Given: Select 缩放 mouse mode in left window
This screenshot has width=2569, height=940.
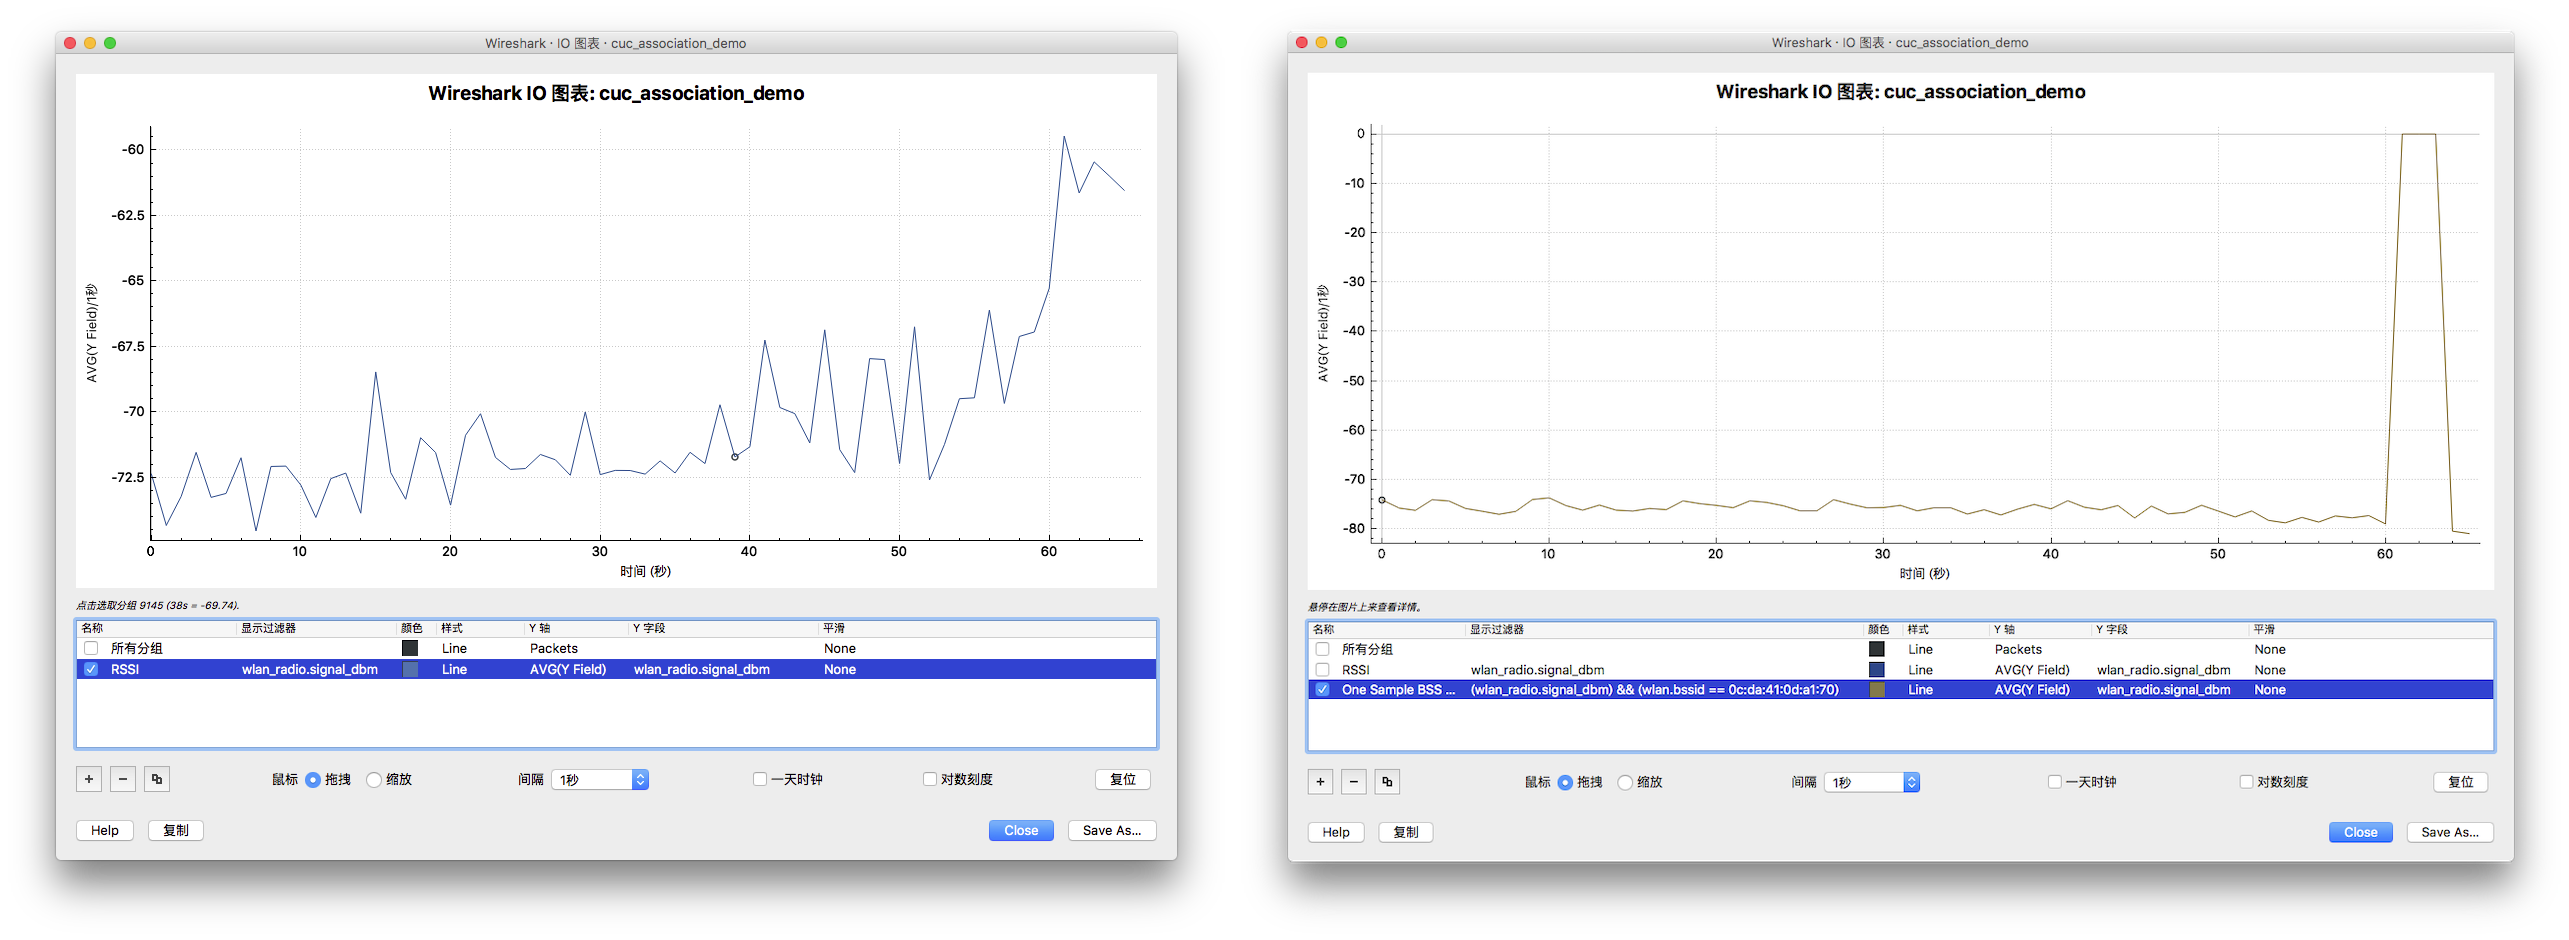Looking at the screenshot, I should (374, 780).
